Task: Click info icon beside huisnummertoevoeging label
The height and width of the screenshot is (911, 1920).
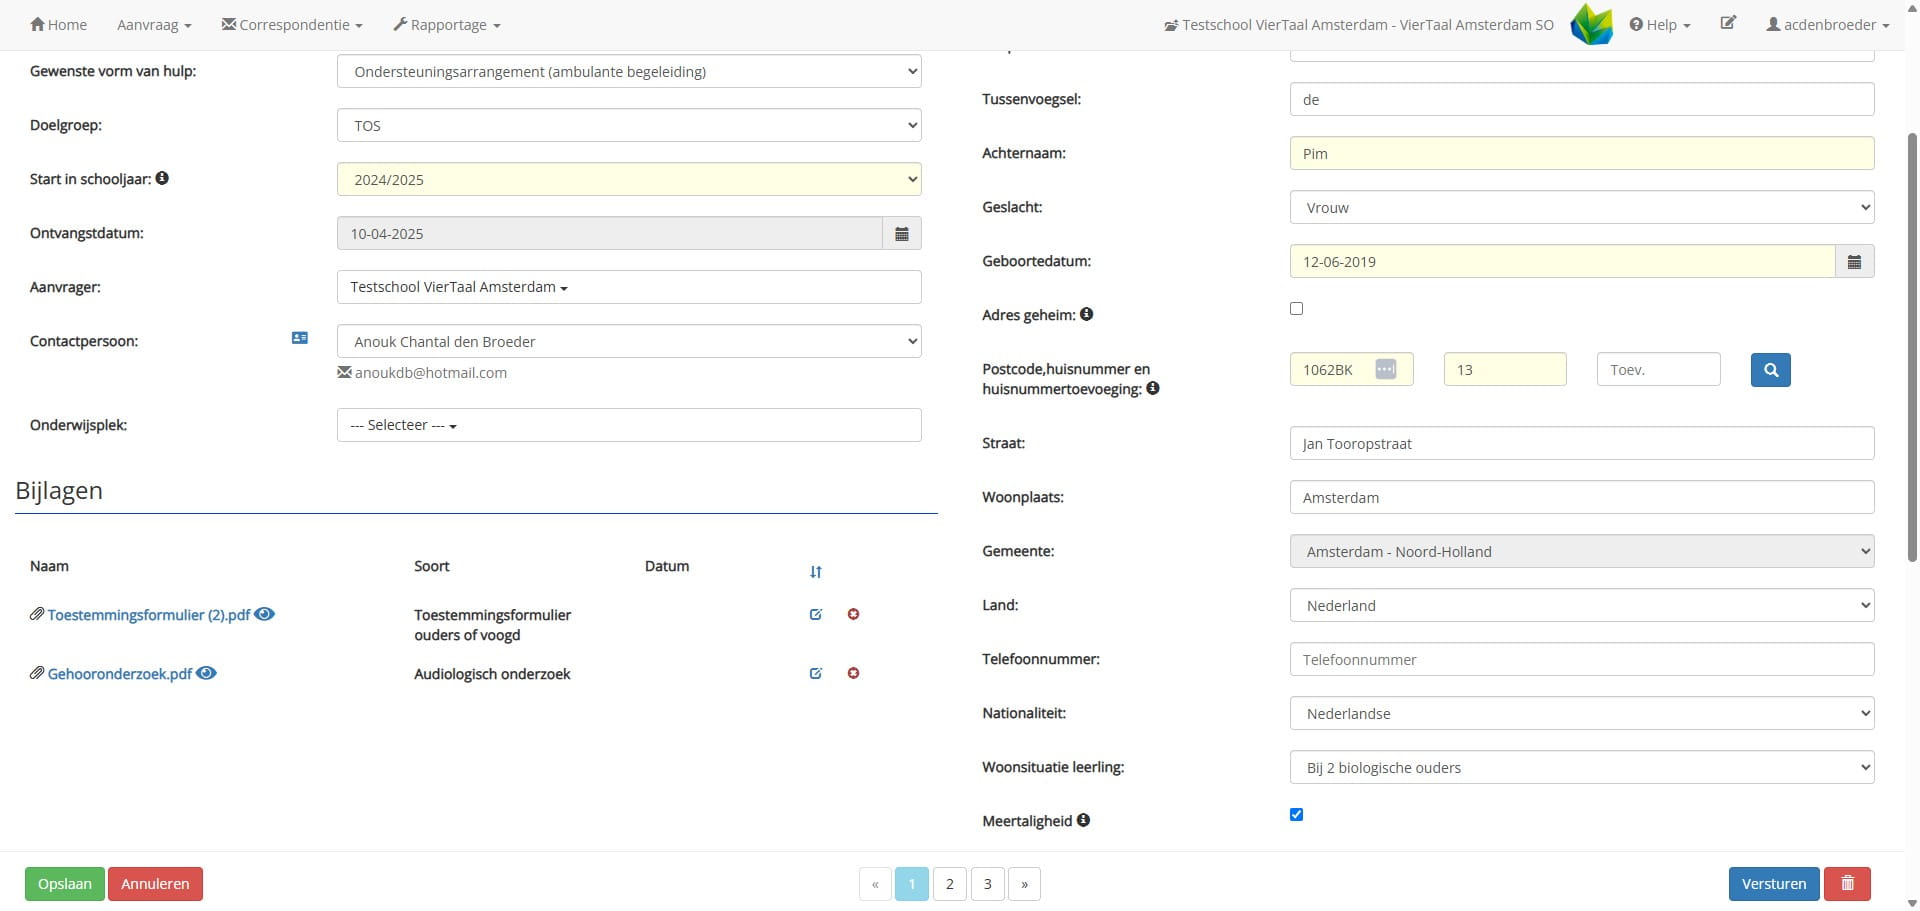Action: 1153,388
